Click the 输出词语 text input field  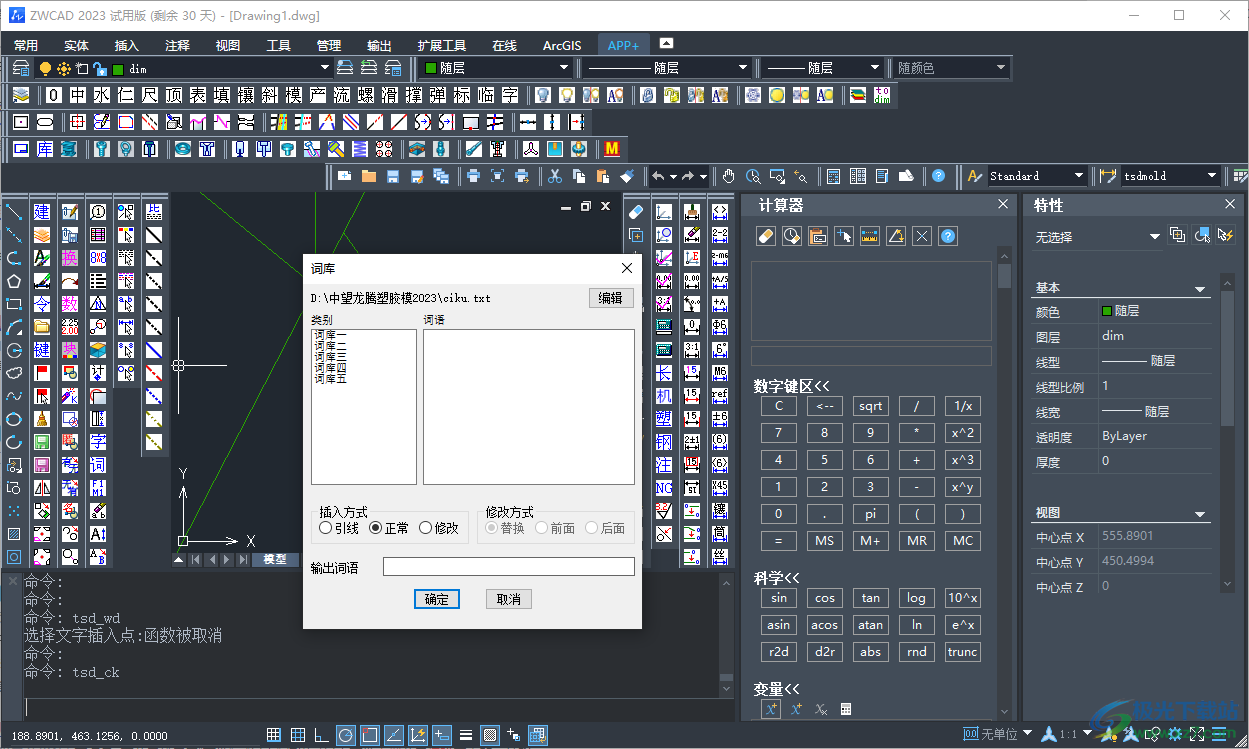508,567
